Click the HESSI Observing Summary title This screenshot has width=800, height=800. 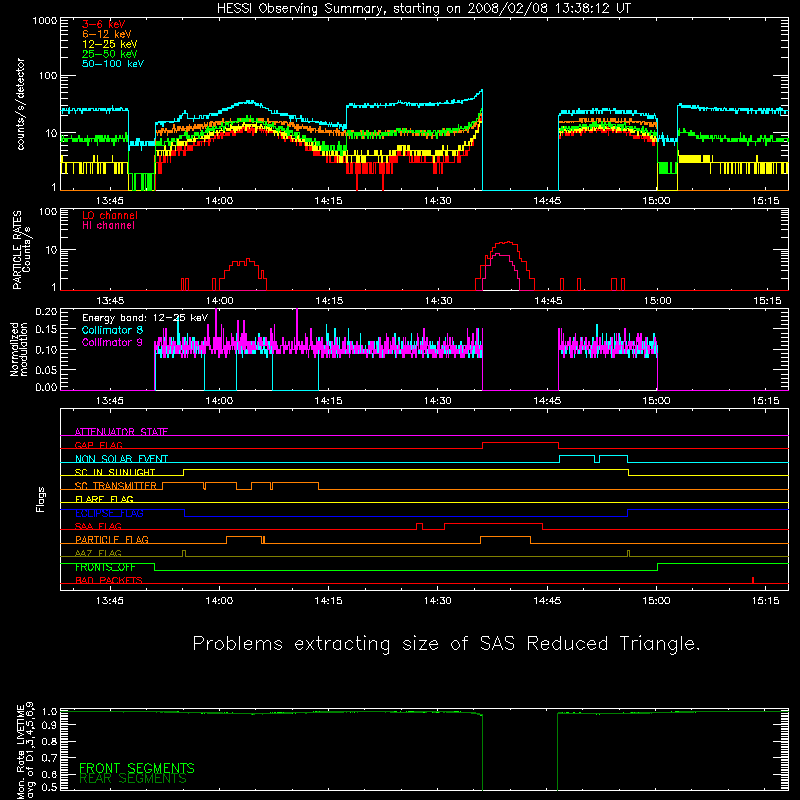click(x=424, y=9)
